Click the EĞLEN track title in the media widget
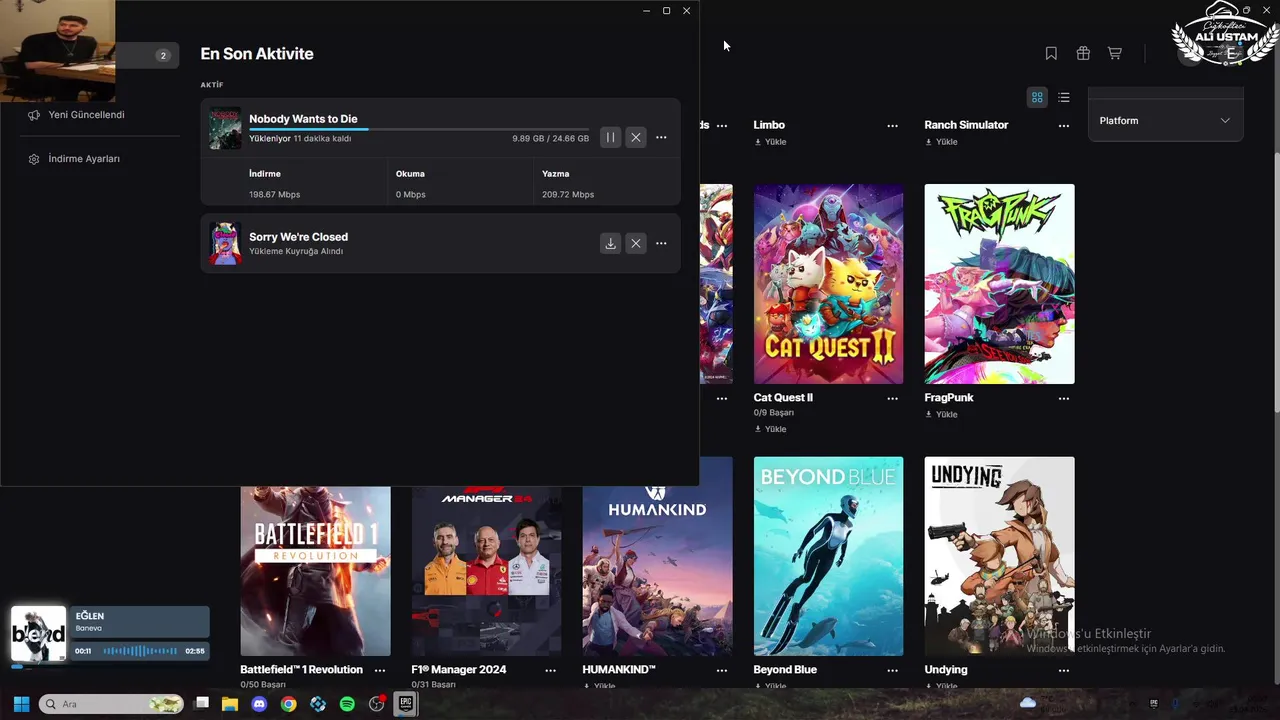1280x720 pixels. 90,616
